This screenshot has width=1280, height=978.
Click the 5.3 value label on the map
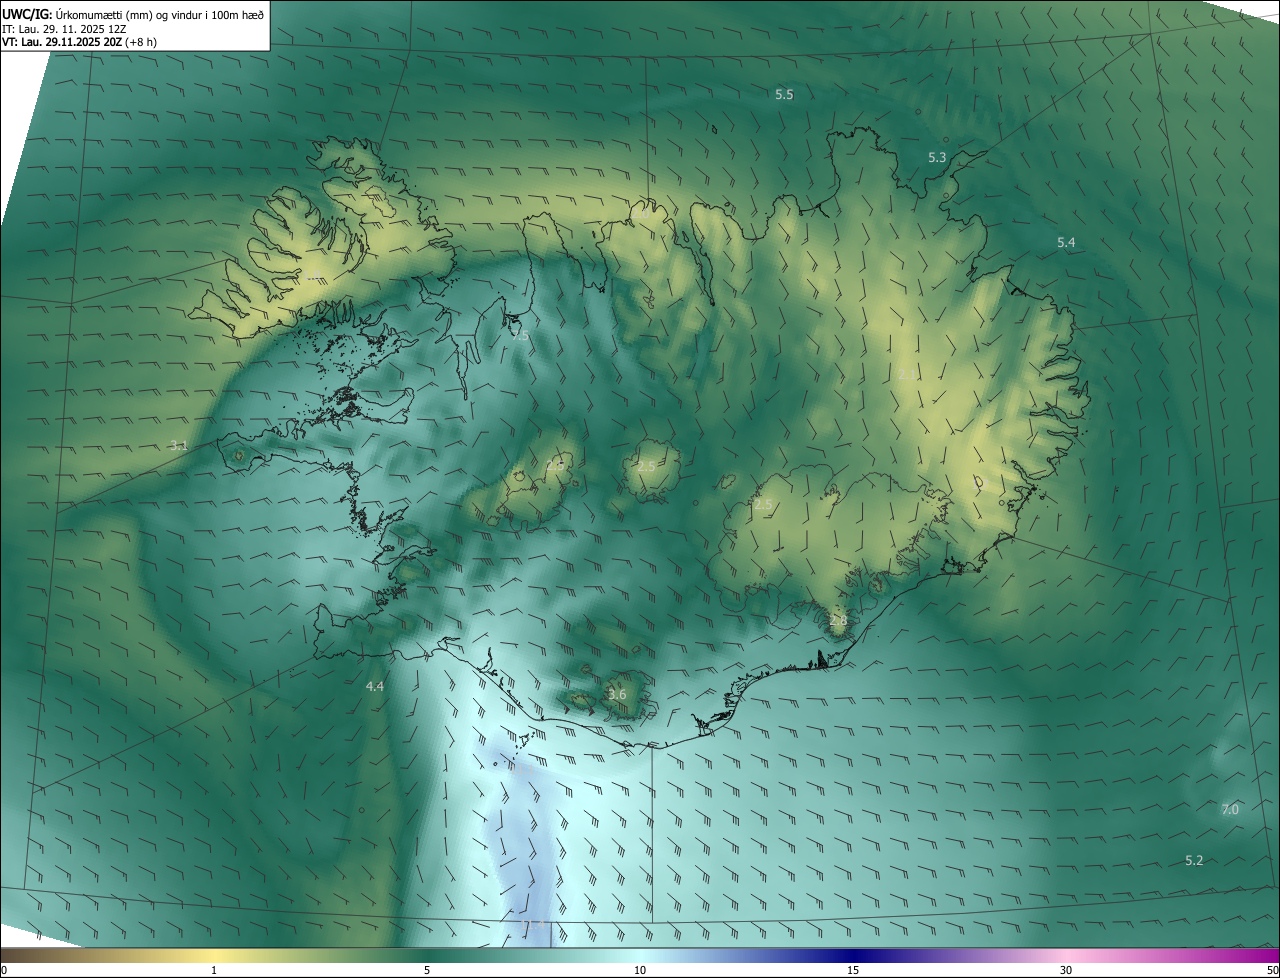pos(937,158)
